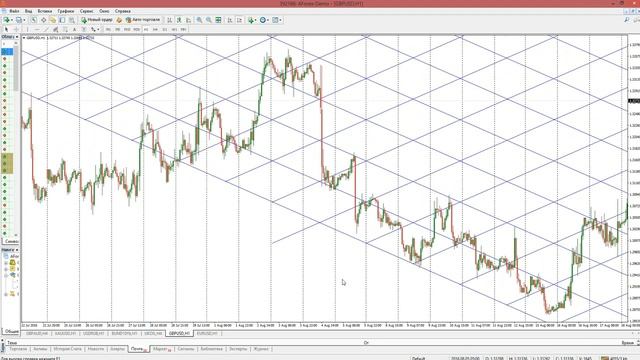Switch to candlestick chart icon

pos(179,20)
